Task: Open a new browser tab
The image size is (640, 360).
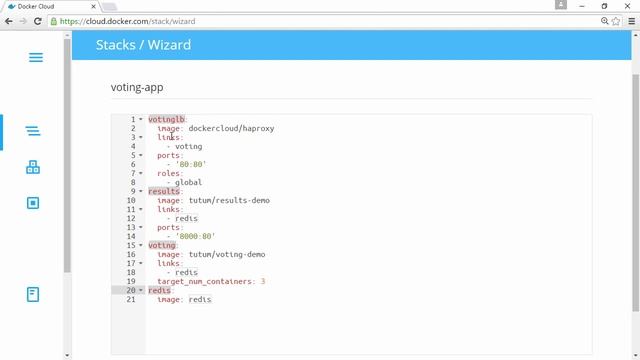Action: click(x=109, y=7)
